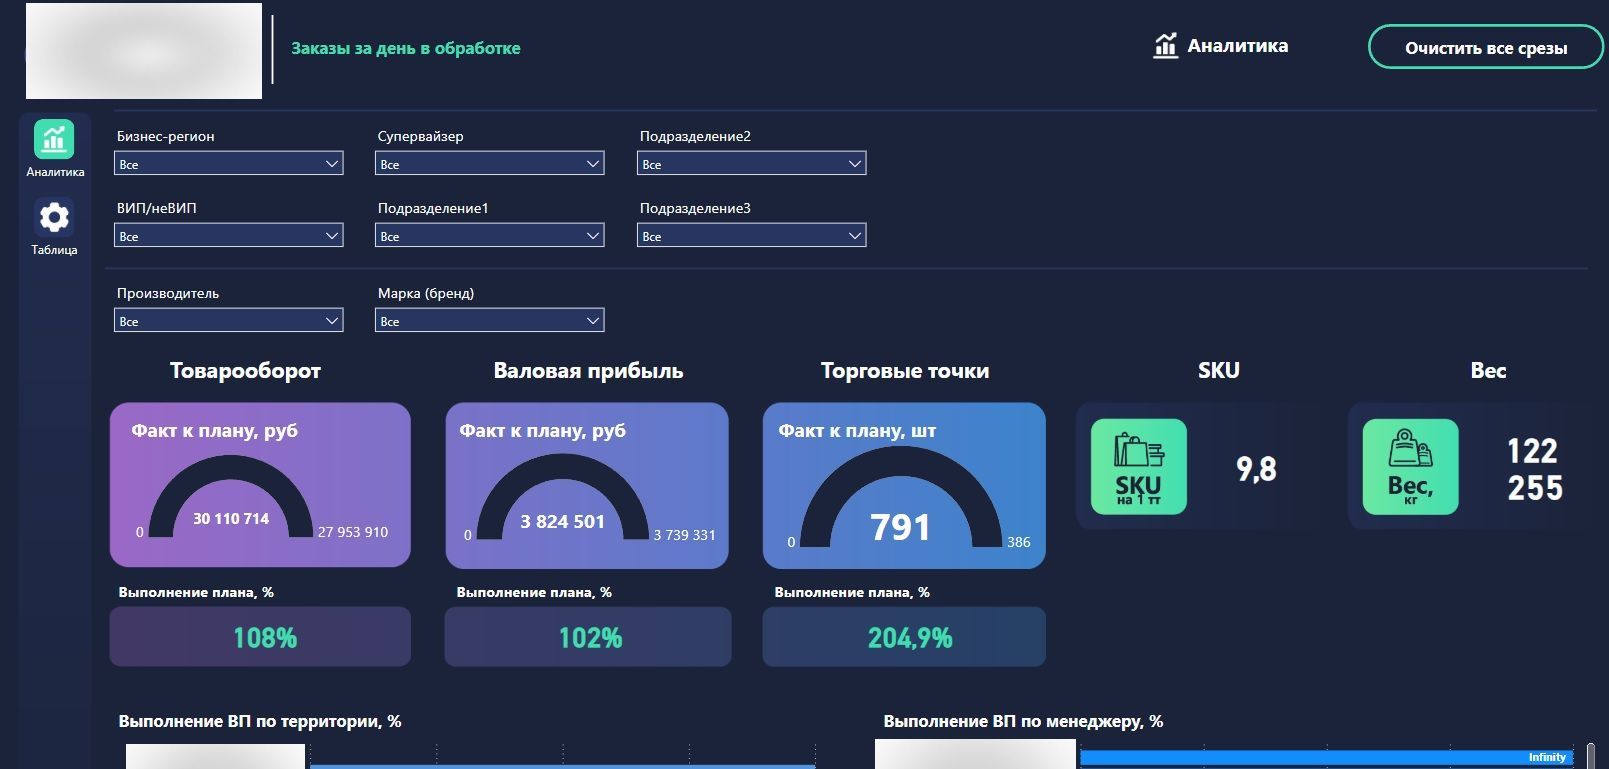
Task: Click Очистить все срезы button
Action: 1486,48
